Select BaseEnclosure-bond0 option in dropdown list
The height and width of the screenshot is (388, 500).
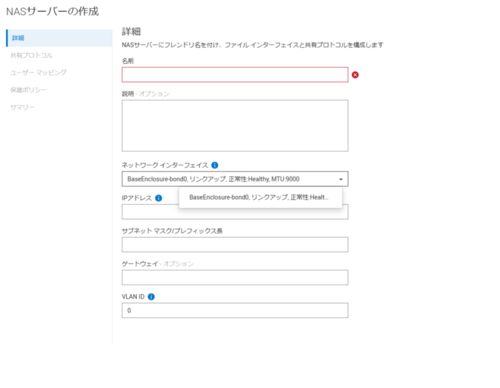click(x=260, y=197)
